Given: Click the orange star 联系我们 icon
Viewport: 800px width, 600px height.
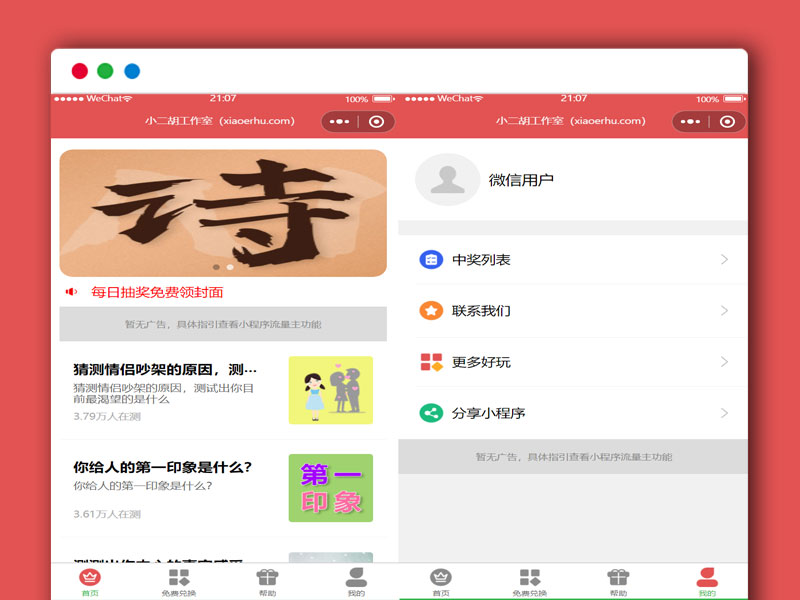Looking at the screenshot, I should [x=430, y=310].
